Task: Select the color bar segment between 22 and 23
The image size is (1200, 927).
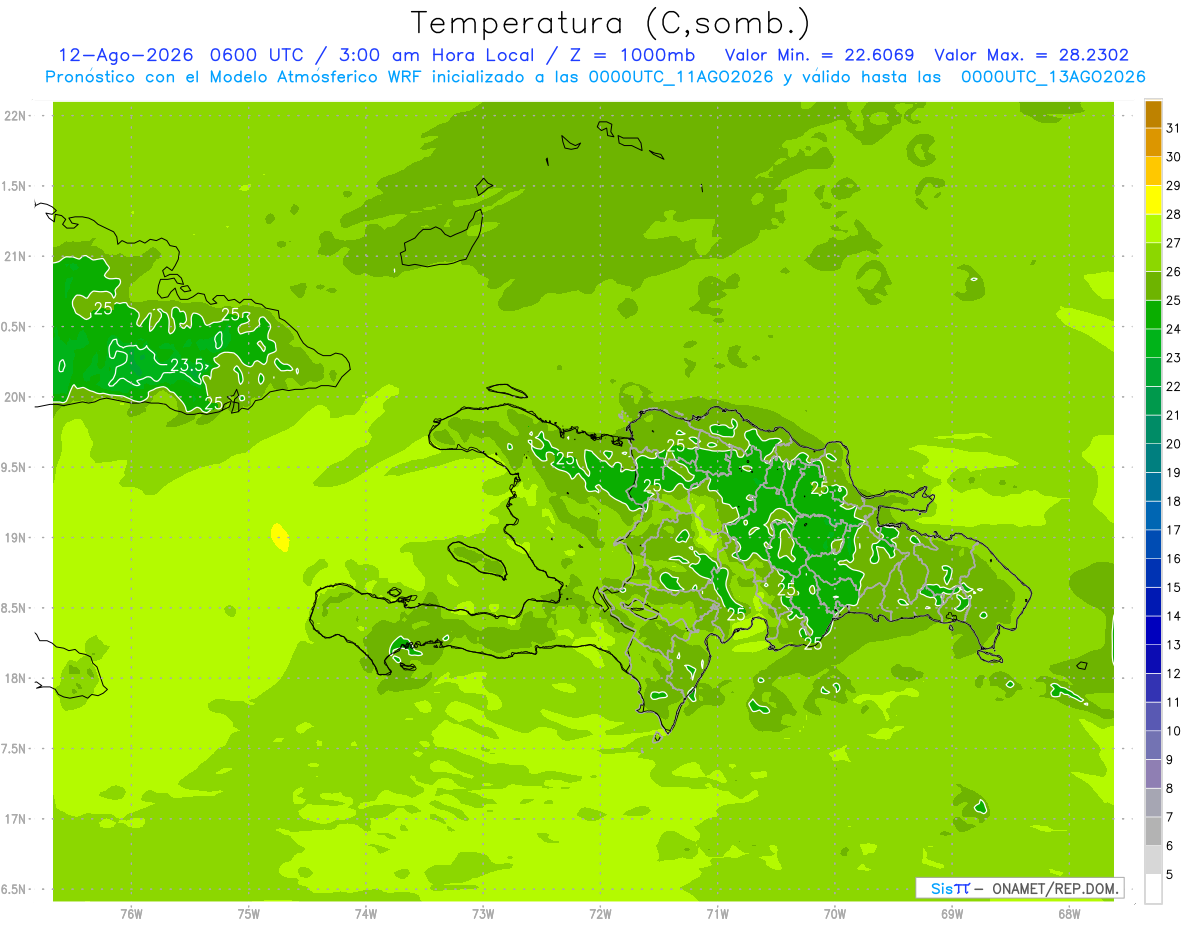Action: [1153, 372]
